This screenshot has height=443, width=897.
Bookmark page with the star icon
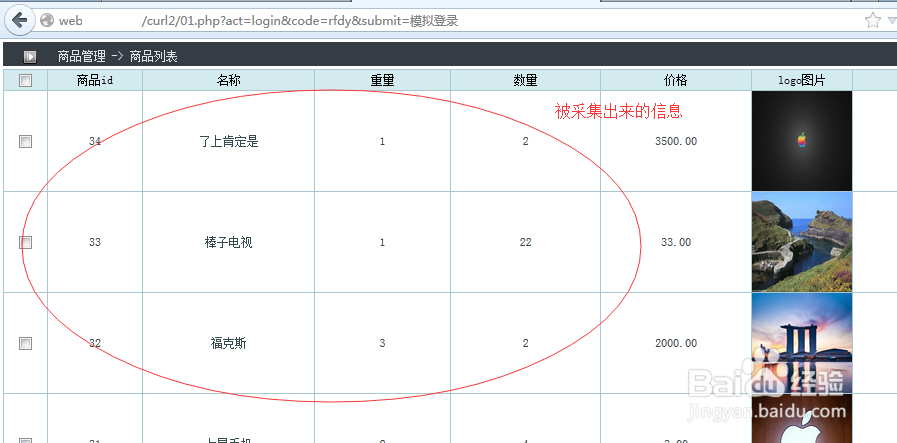(x=872, y=21)
